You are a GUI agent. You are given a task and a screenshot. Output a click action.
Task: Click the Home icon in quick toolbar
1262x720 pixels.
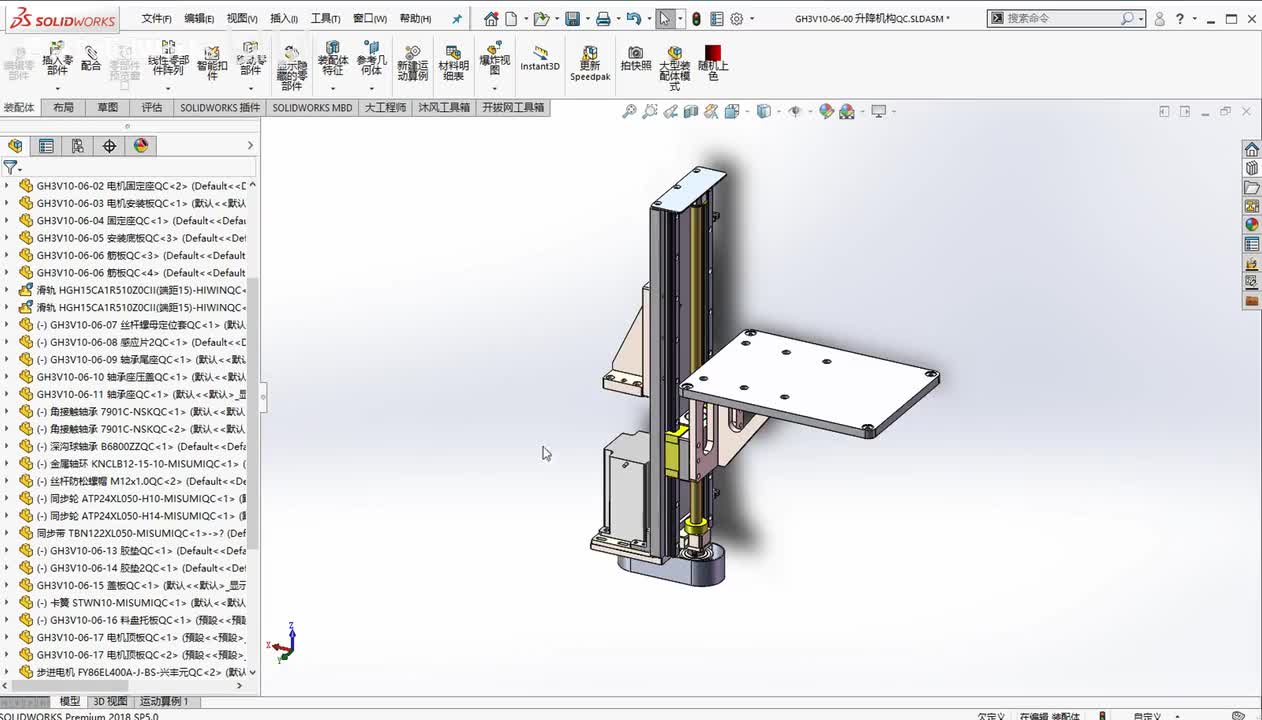point(491,18)
